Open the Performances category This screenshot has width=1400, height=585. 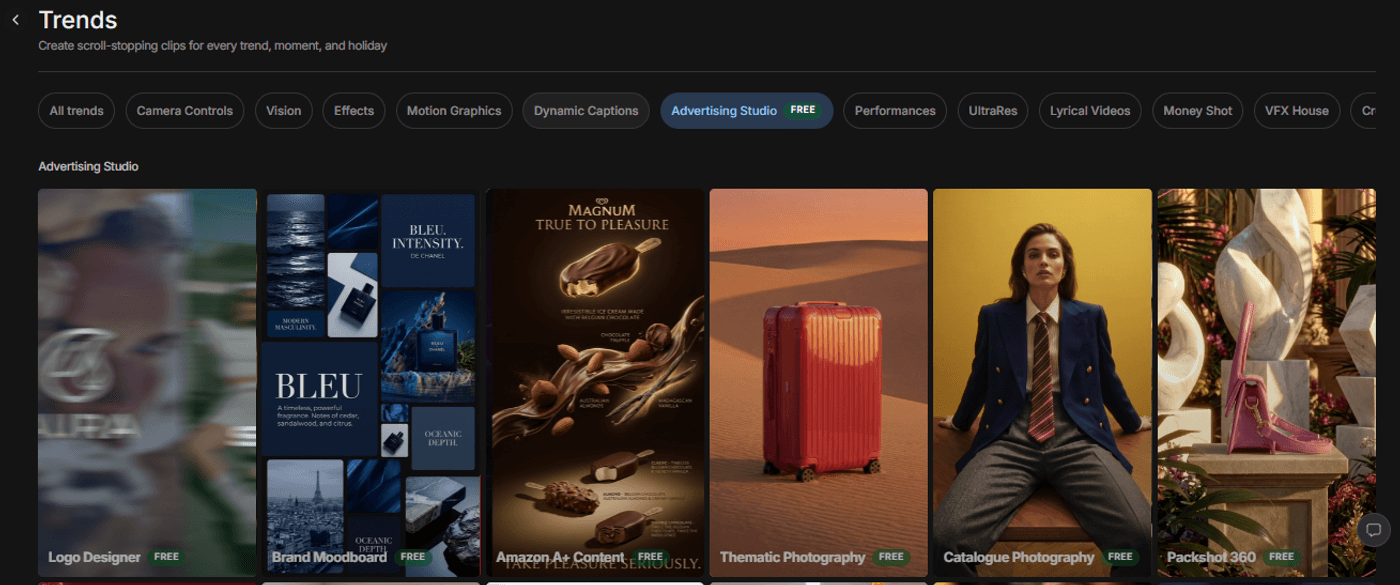click(895, 111)
